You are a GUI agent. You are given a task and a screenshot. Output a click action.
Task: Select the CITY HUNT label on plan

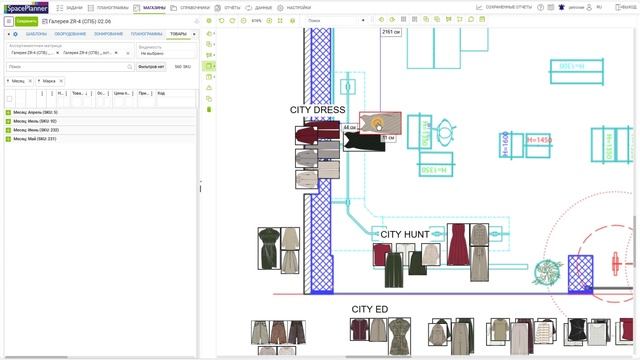coord(404,234)
